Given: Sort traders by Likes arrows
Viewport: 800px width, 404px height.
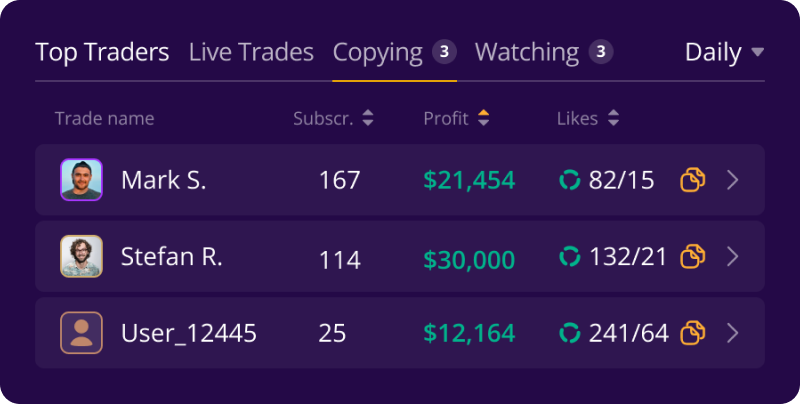Looking at the screenshot, I should click(613, 118).
